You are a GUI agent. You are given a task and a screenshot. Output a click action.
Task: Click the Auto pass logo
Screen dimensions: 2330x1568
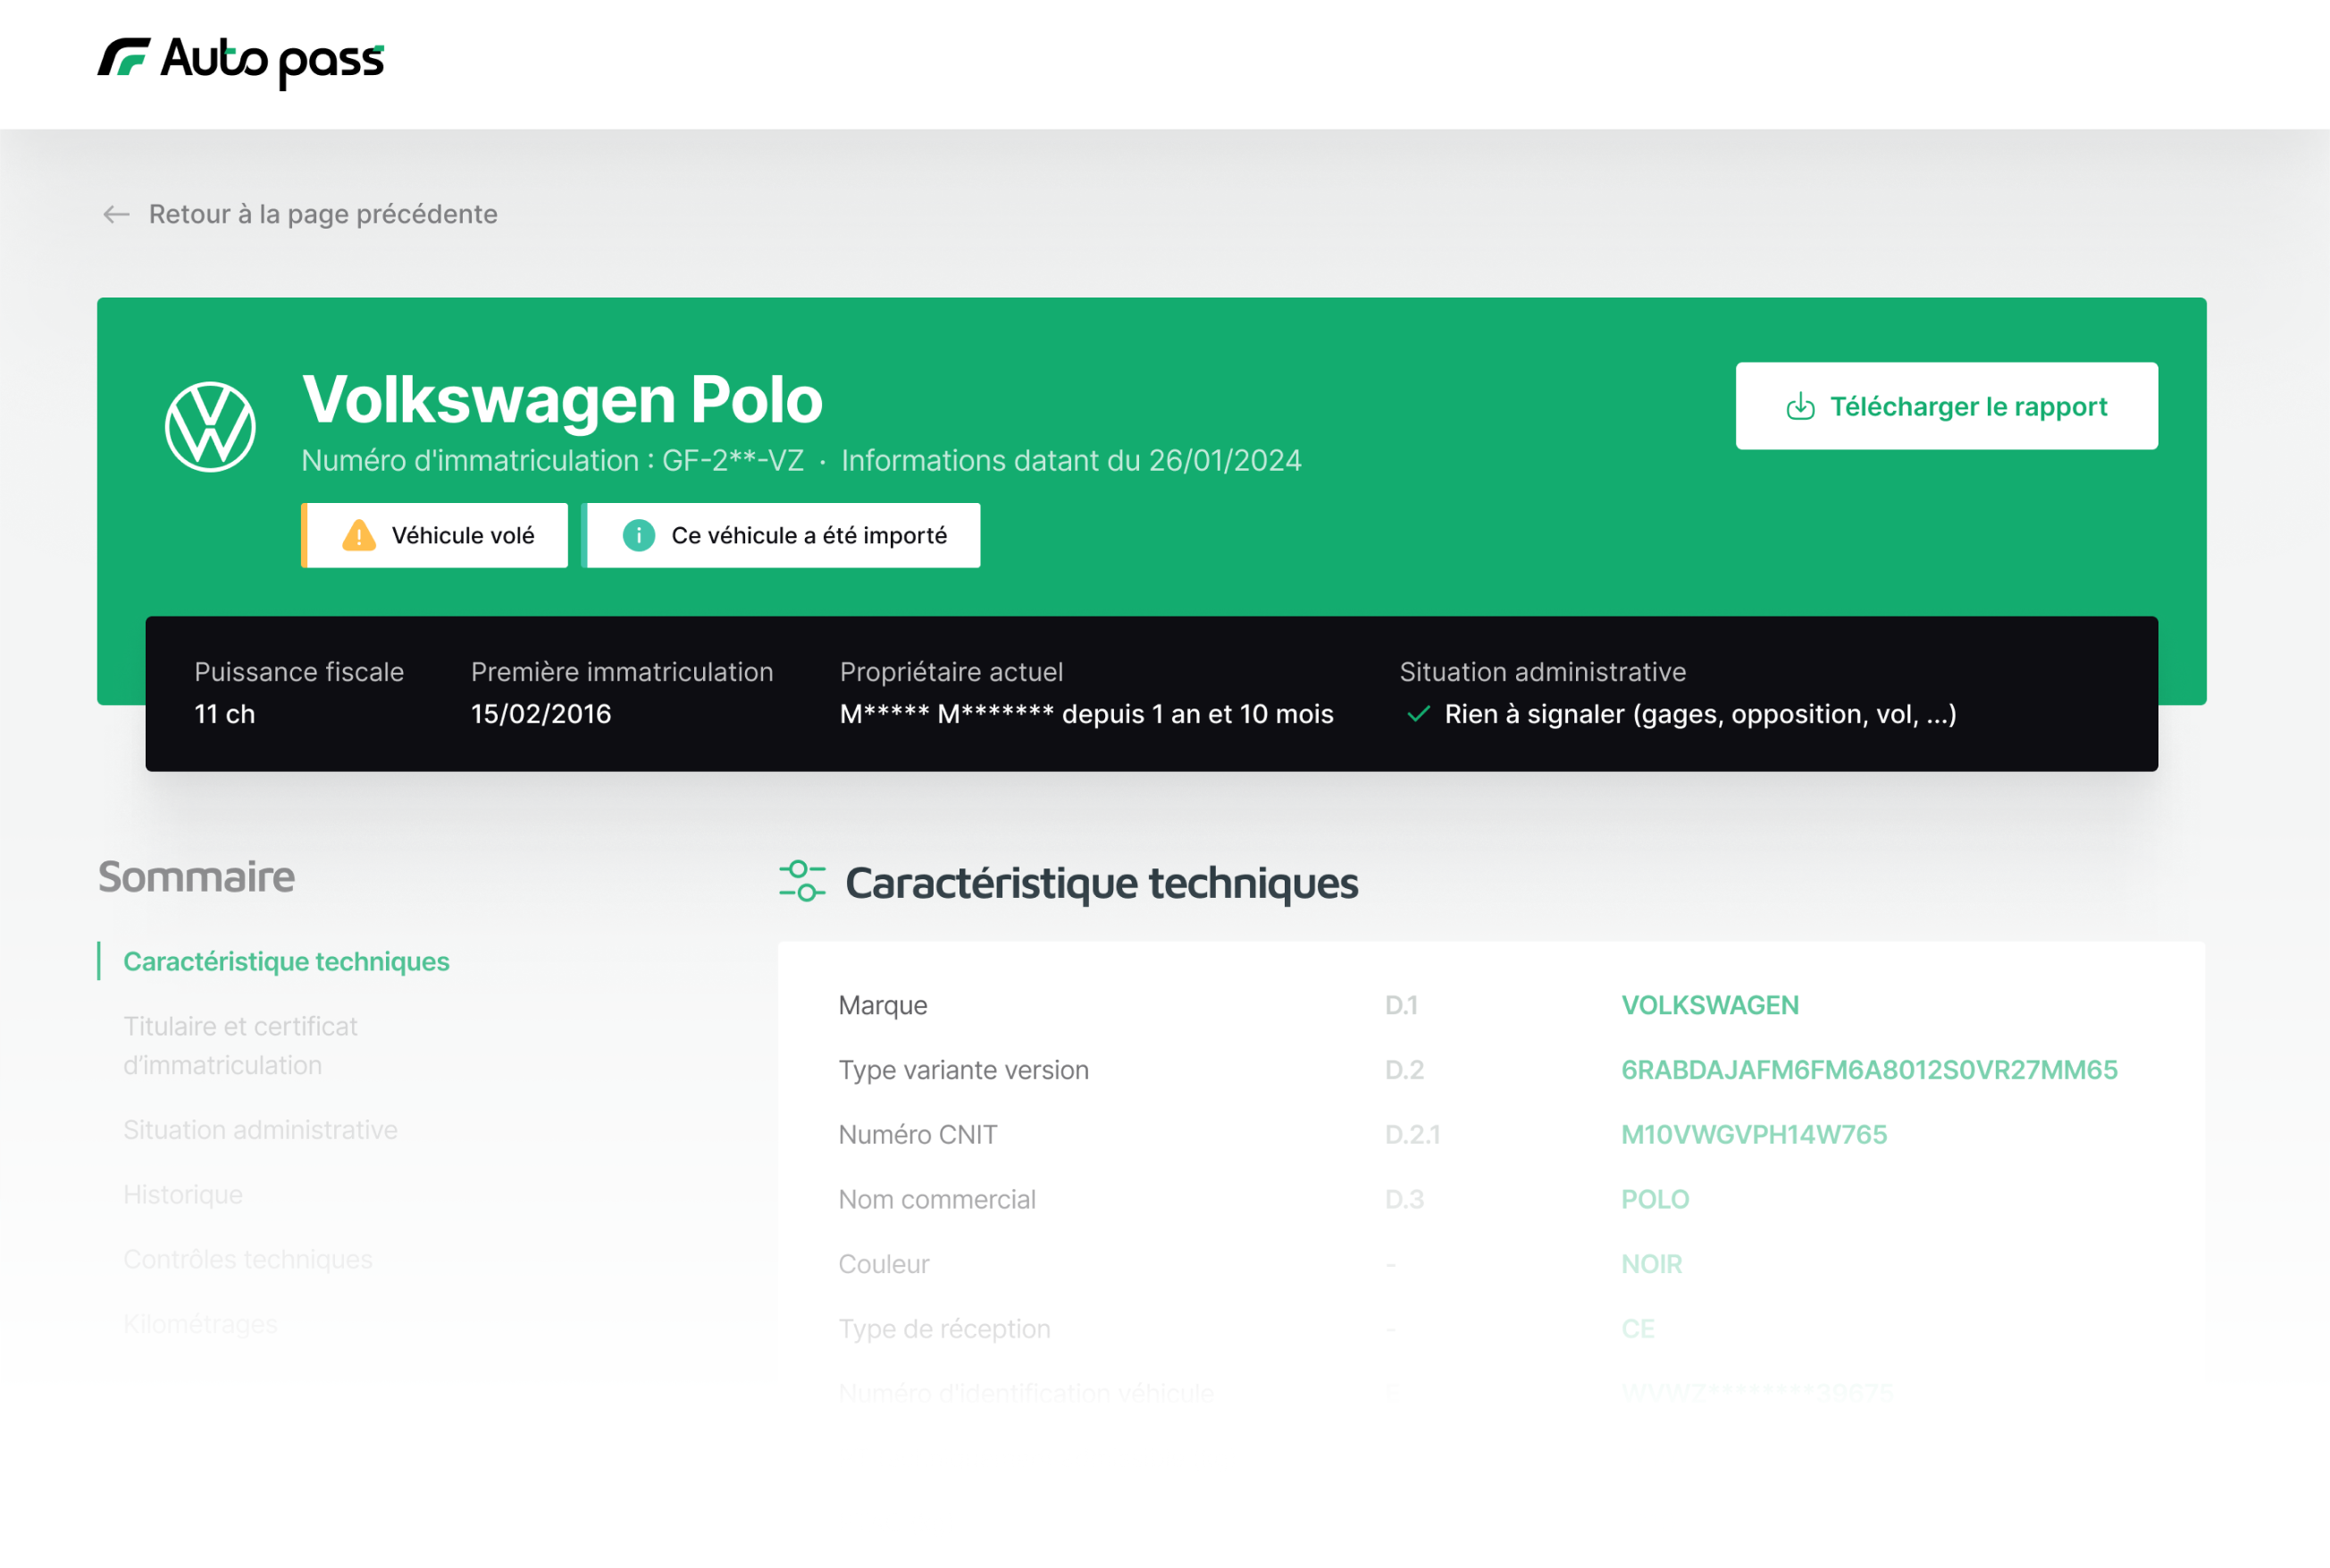[240, 61]
